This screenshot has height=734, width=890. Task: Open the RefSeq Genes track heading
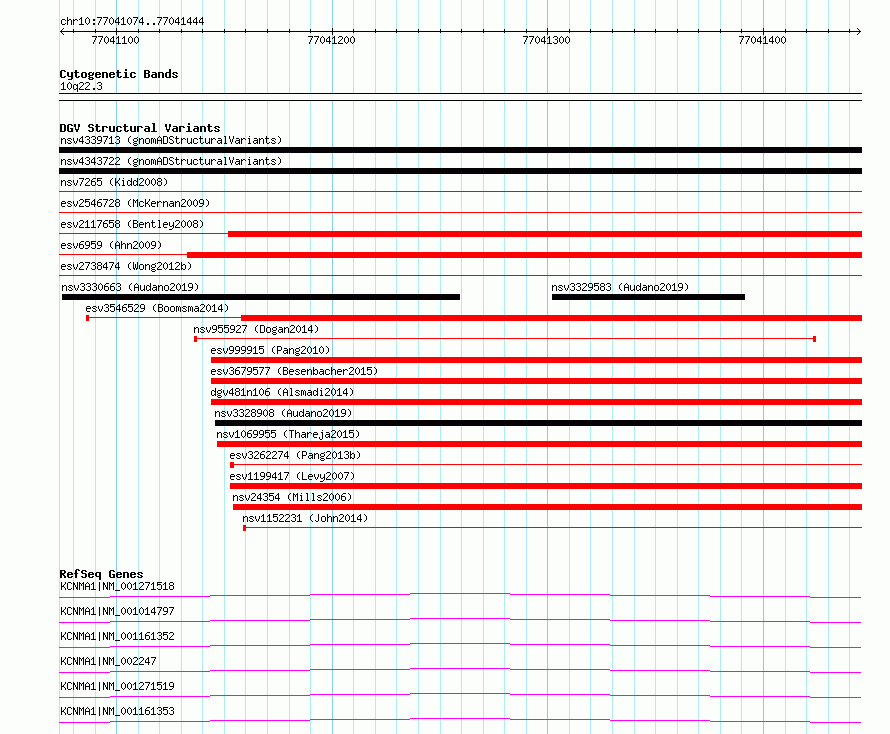click(x=101, y=574)
